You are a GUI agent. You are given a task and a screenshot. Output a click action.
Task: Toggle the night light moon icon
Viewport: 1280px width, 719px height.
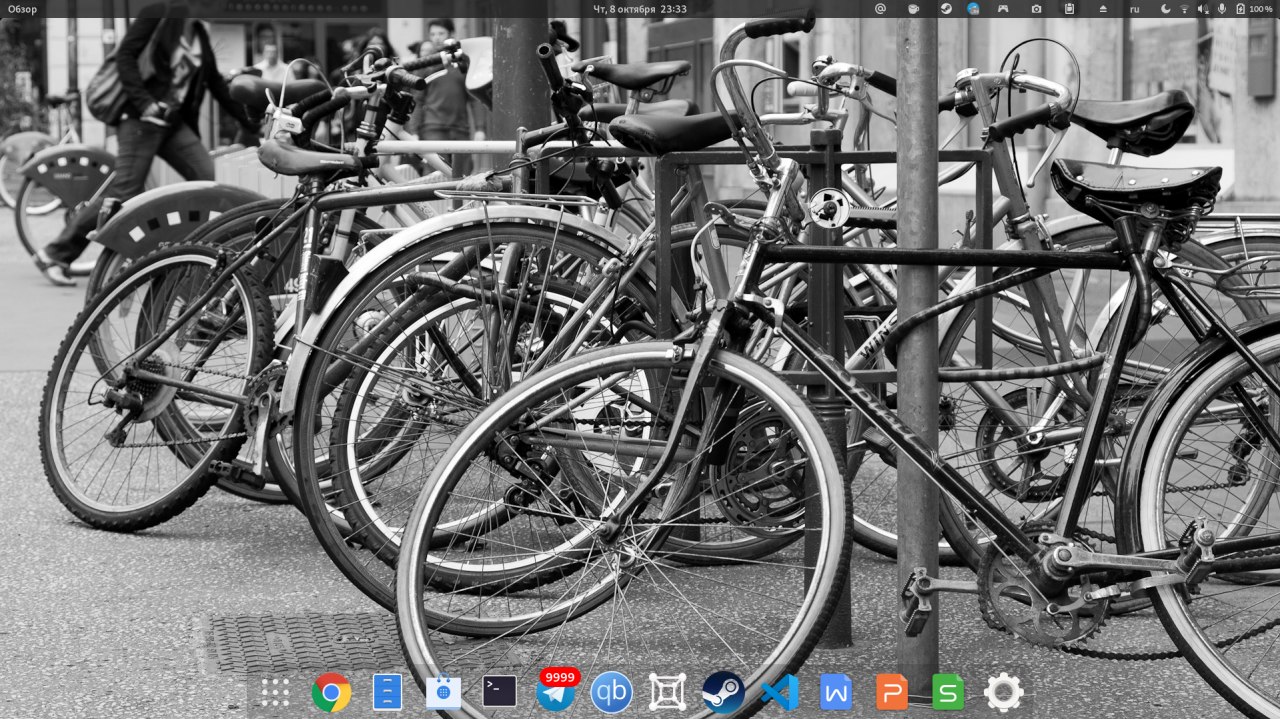point(1166,9)
